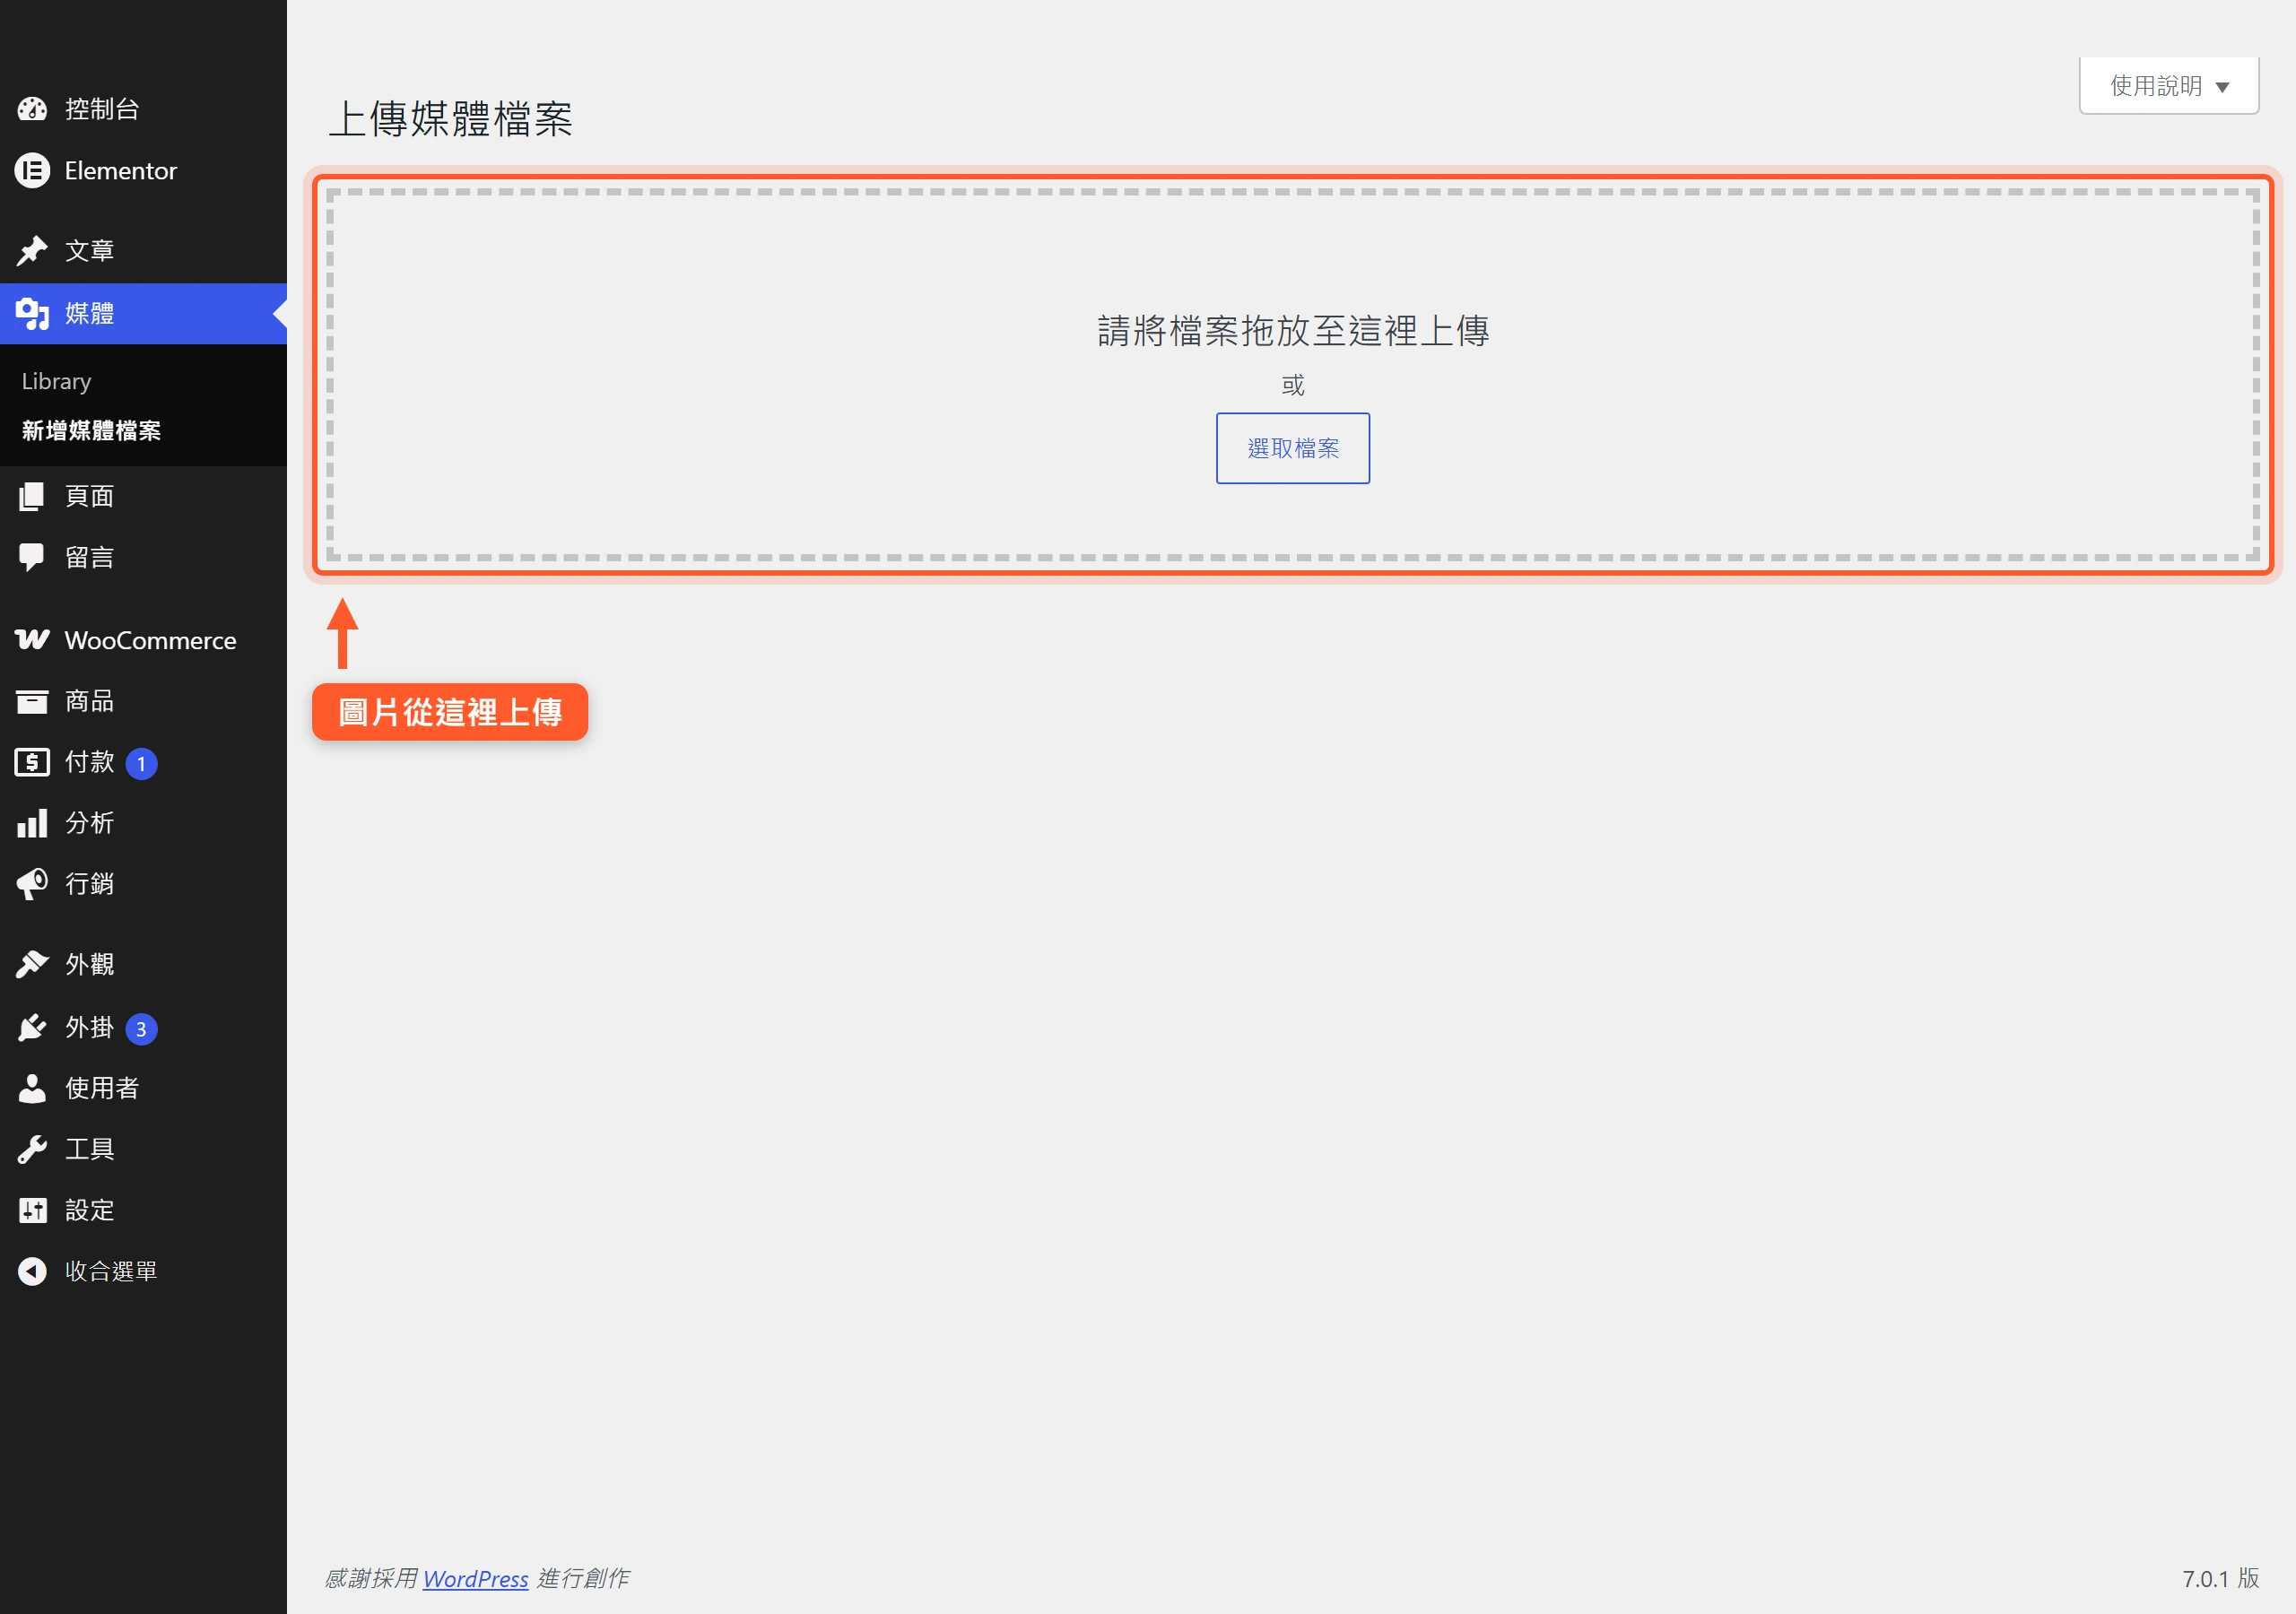Open the 工具 tools menu
Image resolution: width=2296 pixels, height=1614 pixels.
[143, 1150]
